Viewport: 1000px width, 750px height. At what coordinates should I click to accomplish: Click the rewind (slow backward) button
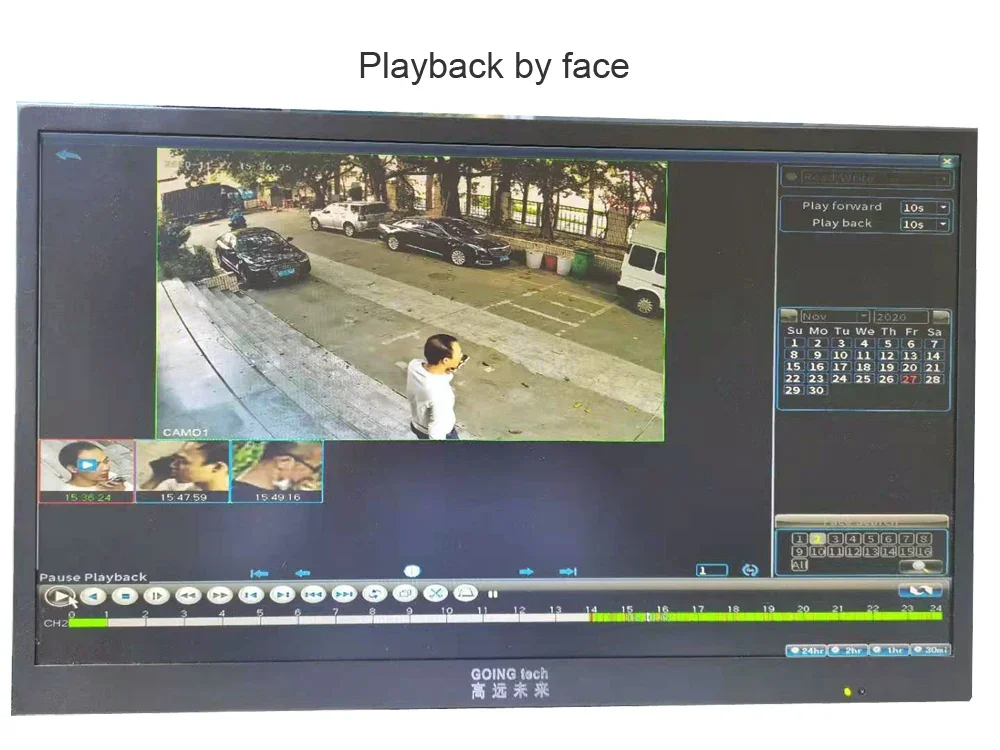(188, 596)
